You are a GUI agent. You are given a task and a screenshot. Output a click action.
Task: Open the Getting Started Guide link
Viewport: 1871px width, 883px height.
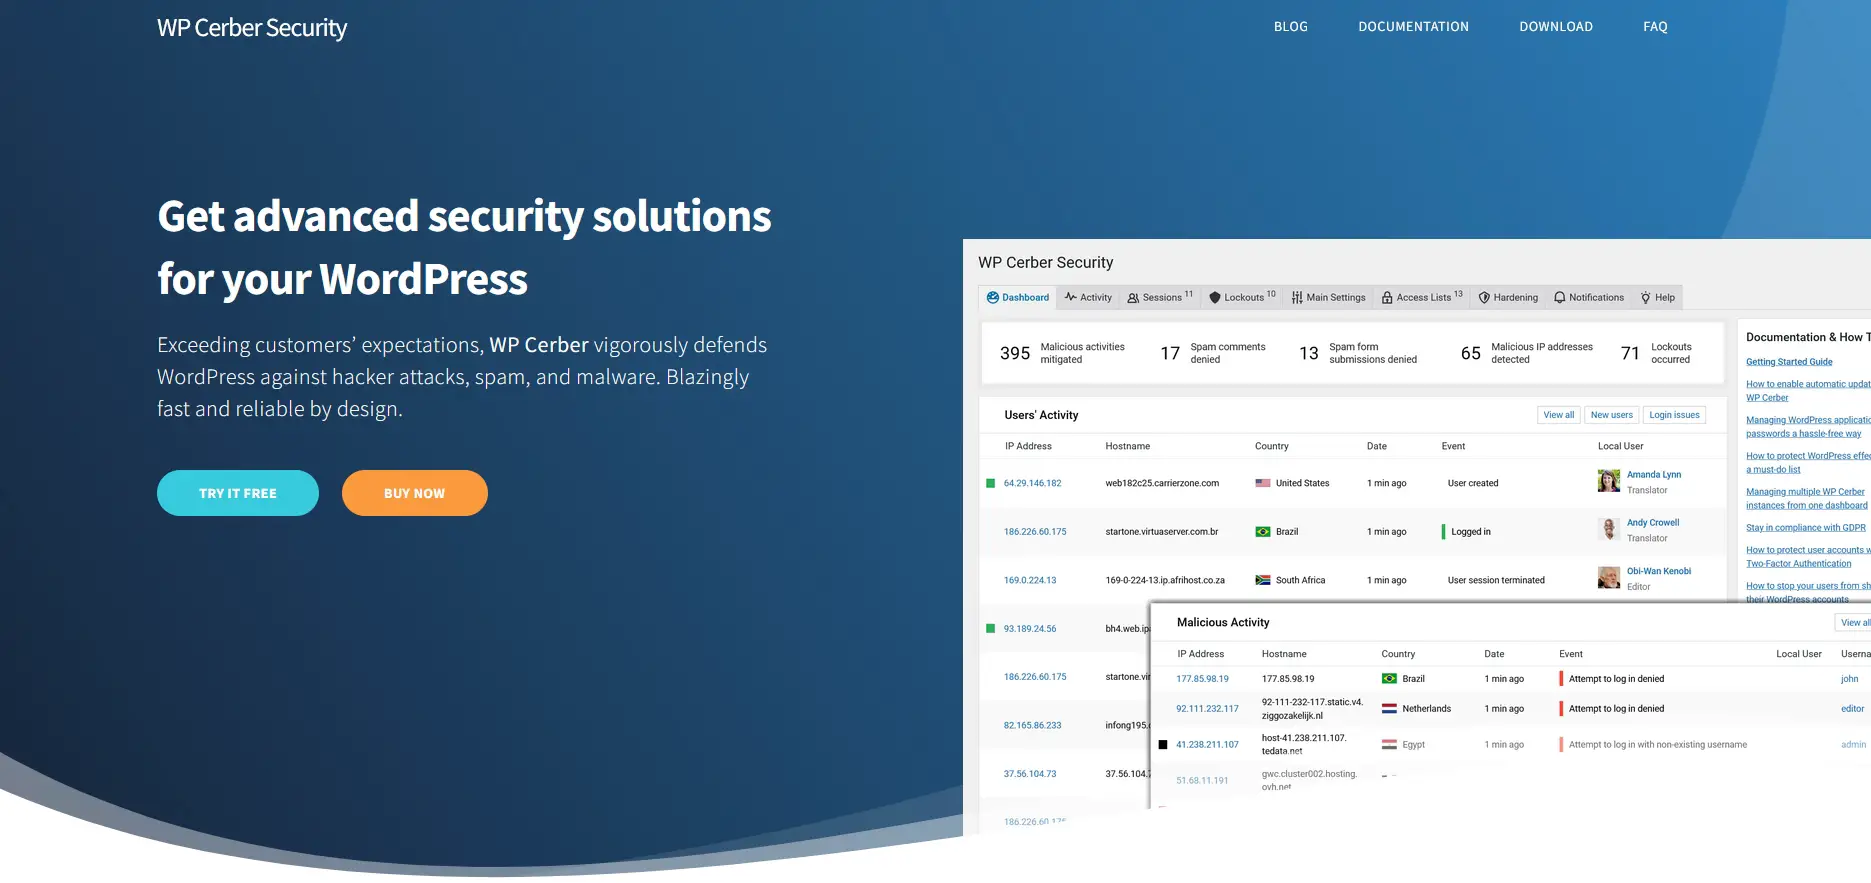point(1789,362)
